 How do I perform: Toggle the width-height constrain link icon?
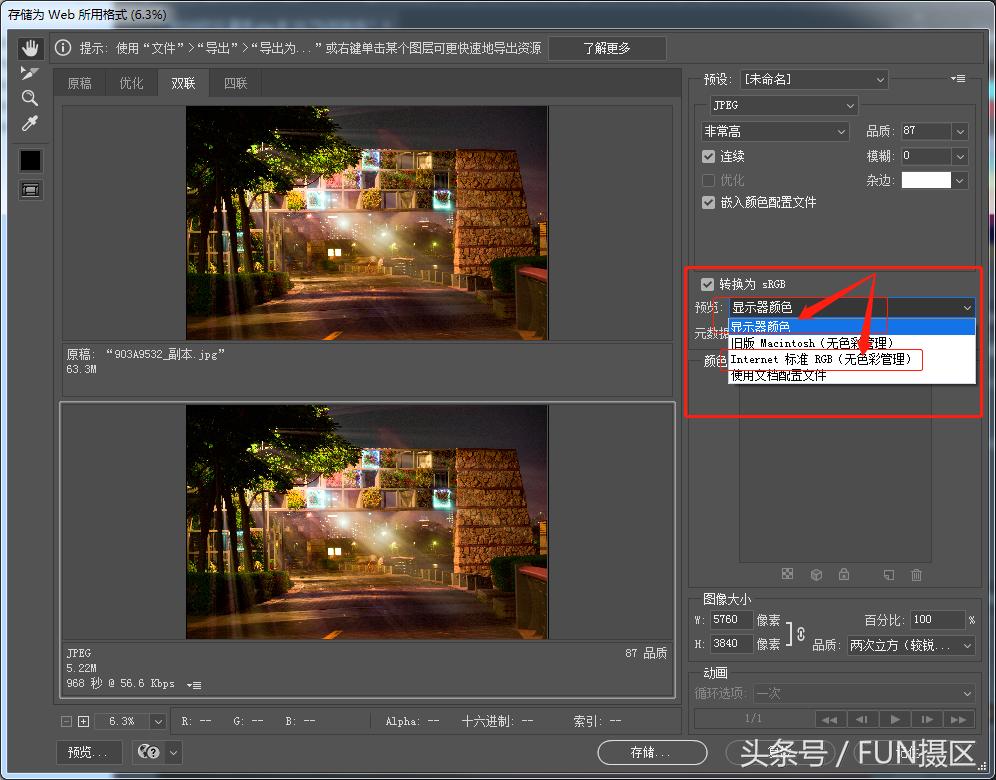tap(800, 633)
